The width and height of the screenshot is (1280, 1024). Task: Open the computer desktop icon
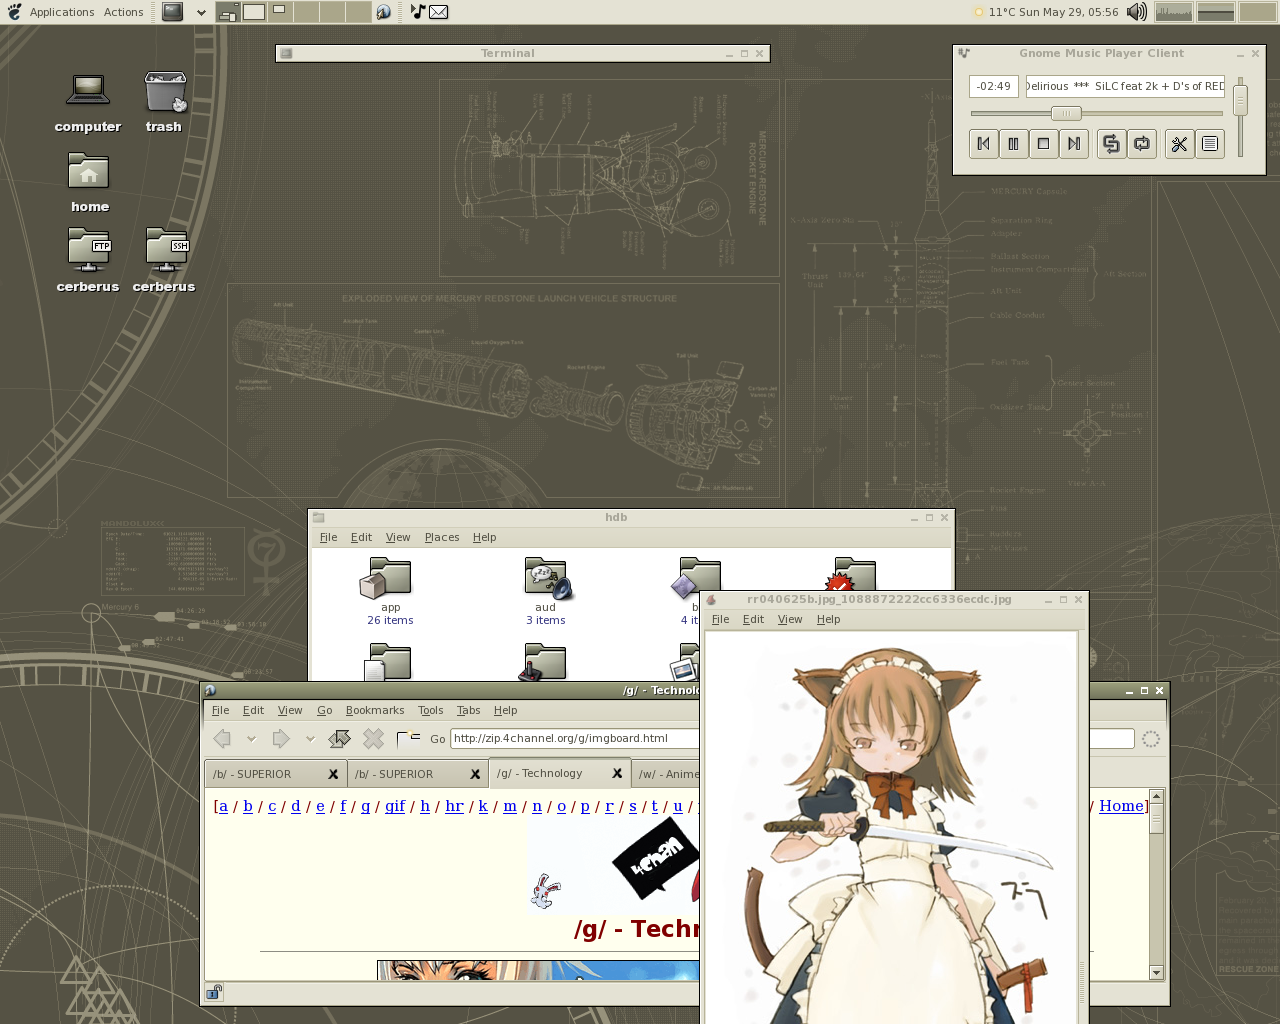[x=88, y=102]
